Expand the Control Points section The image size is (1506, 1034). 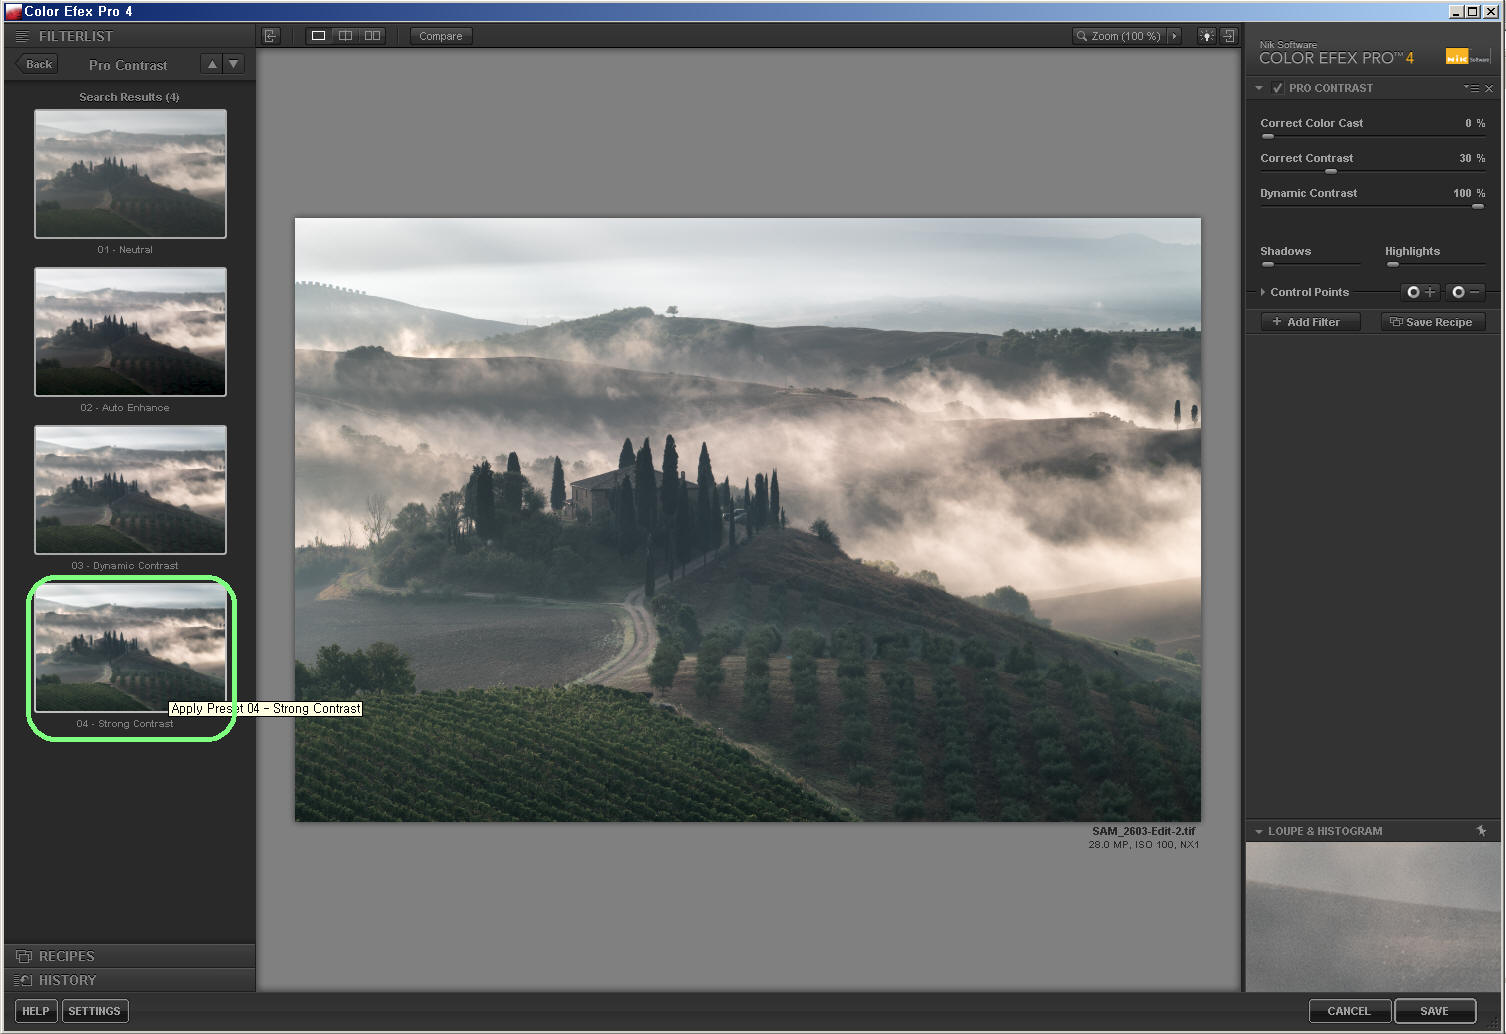click(1263, 292)
